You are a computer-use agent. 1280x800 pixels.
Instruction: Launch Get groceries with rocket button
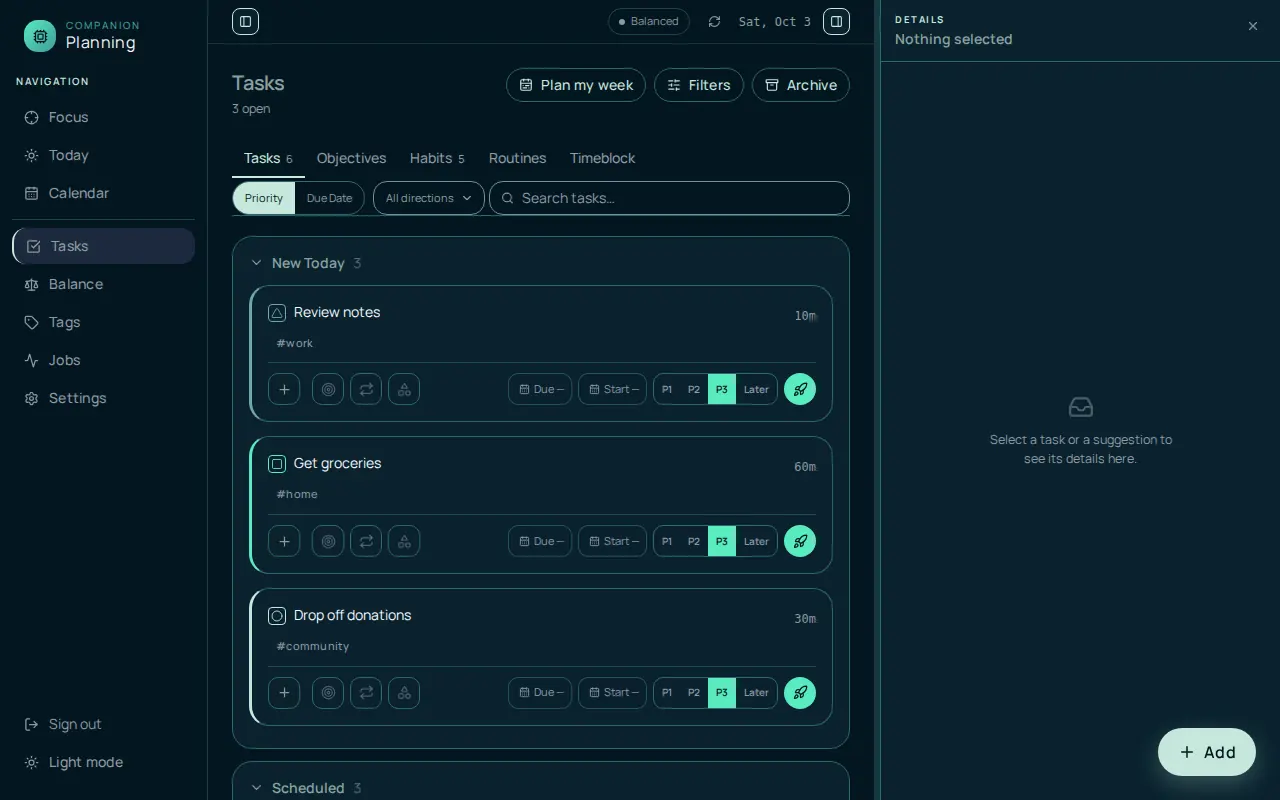tap(800, 541)
